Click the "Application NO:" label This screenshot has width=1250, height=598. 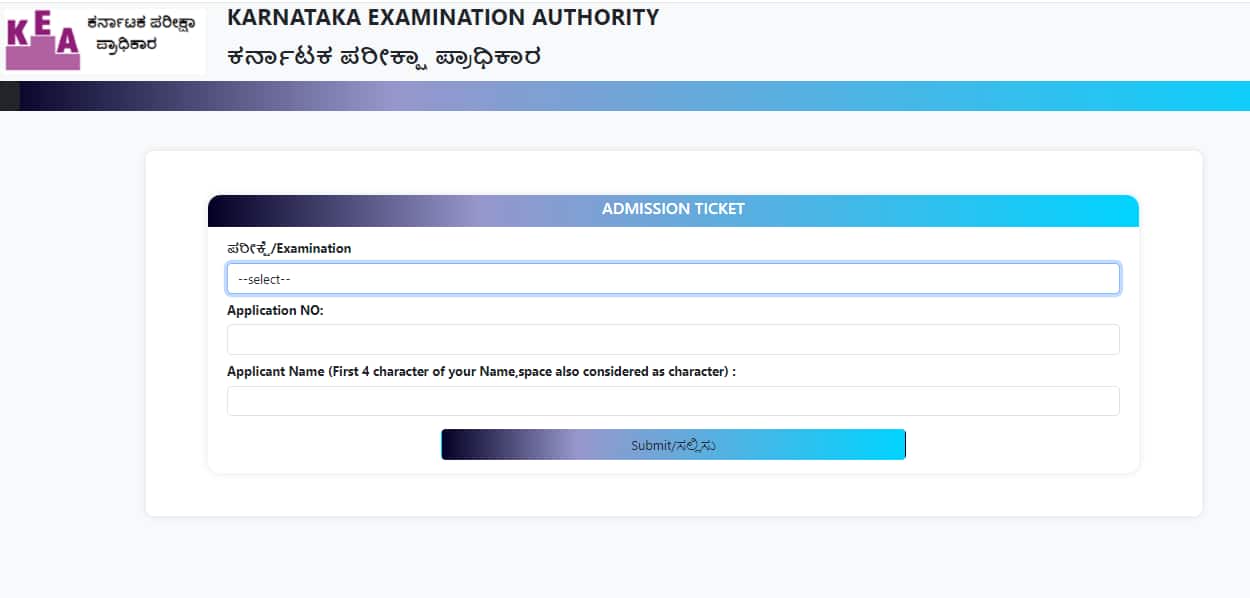click(x=275, y=311)
